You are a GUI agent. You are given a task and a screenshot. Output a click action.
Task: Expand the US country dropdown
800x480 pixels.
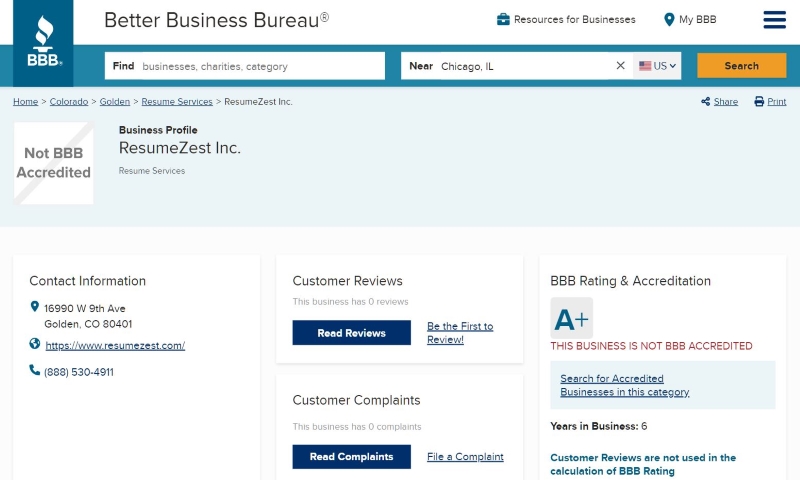tap(657, 66)
